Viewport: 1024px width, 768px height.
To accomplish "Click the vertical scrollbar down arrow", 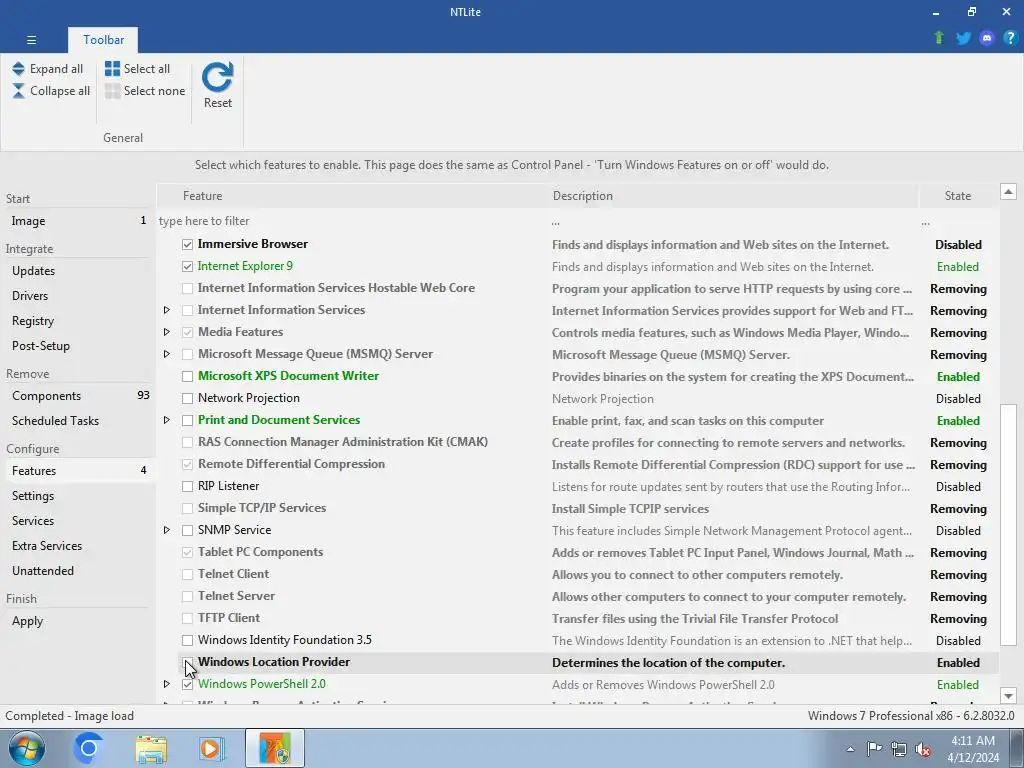I will [x=1008, y=696].
